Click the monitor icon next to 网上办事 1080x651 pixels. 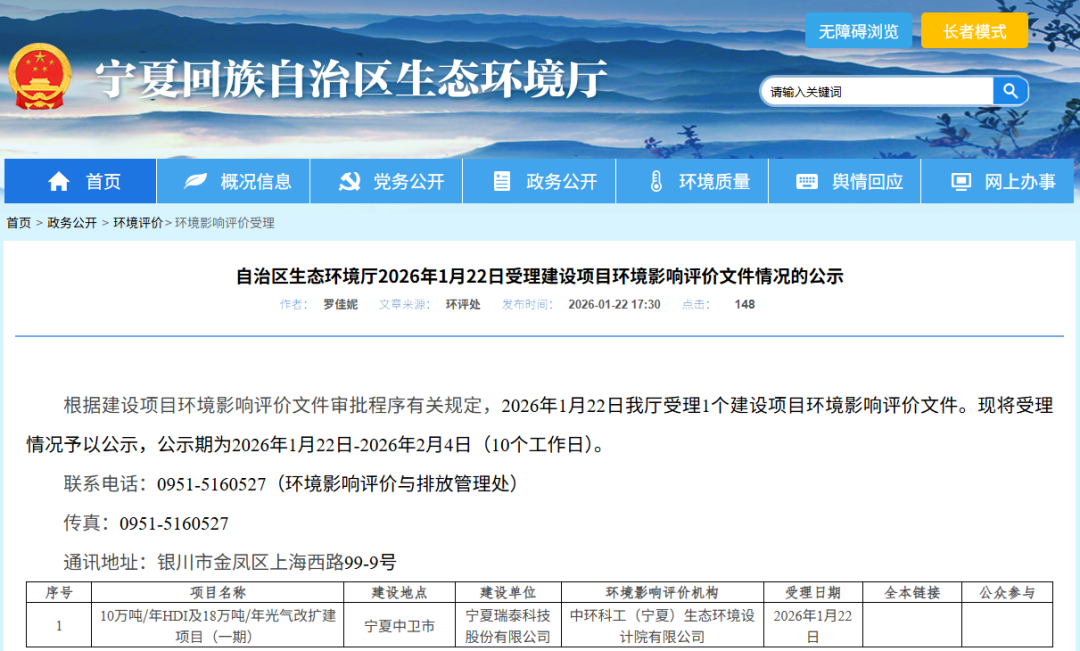point(961,181)
